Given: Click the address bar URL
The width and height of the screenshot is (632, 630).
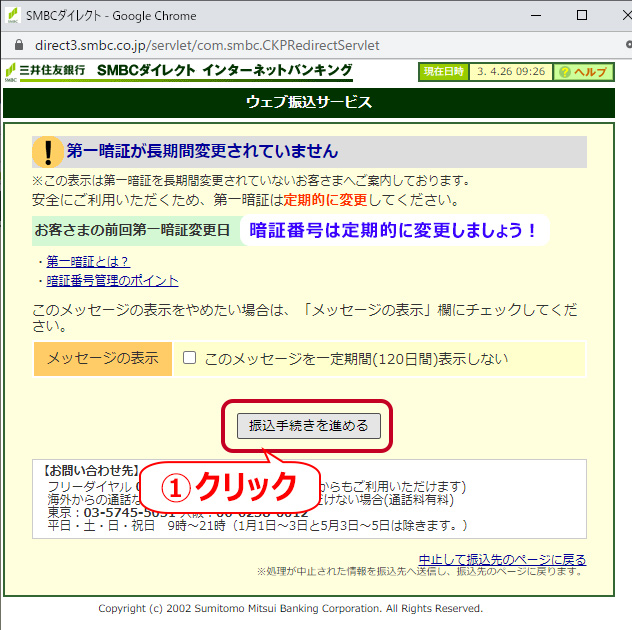Looking at the screenshot, I should (x=207, y=45).
